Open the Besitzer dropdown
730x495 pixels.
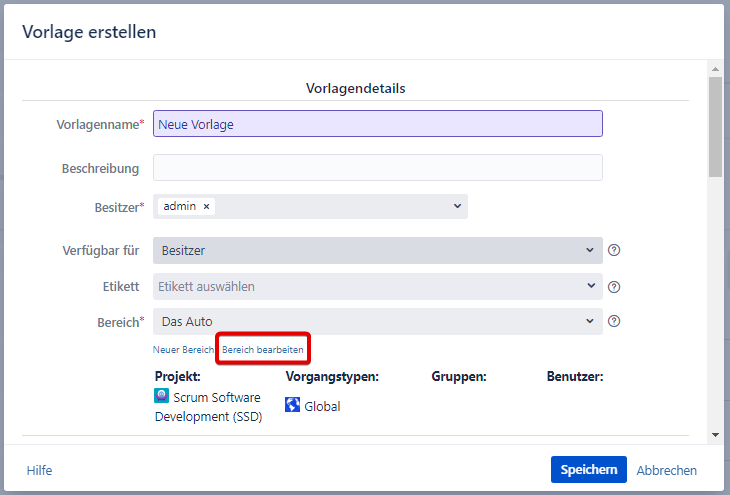457,206
